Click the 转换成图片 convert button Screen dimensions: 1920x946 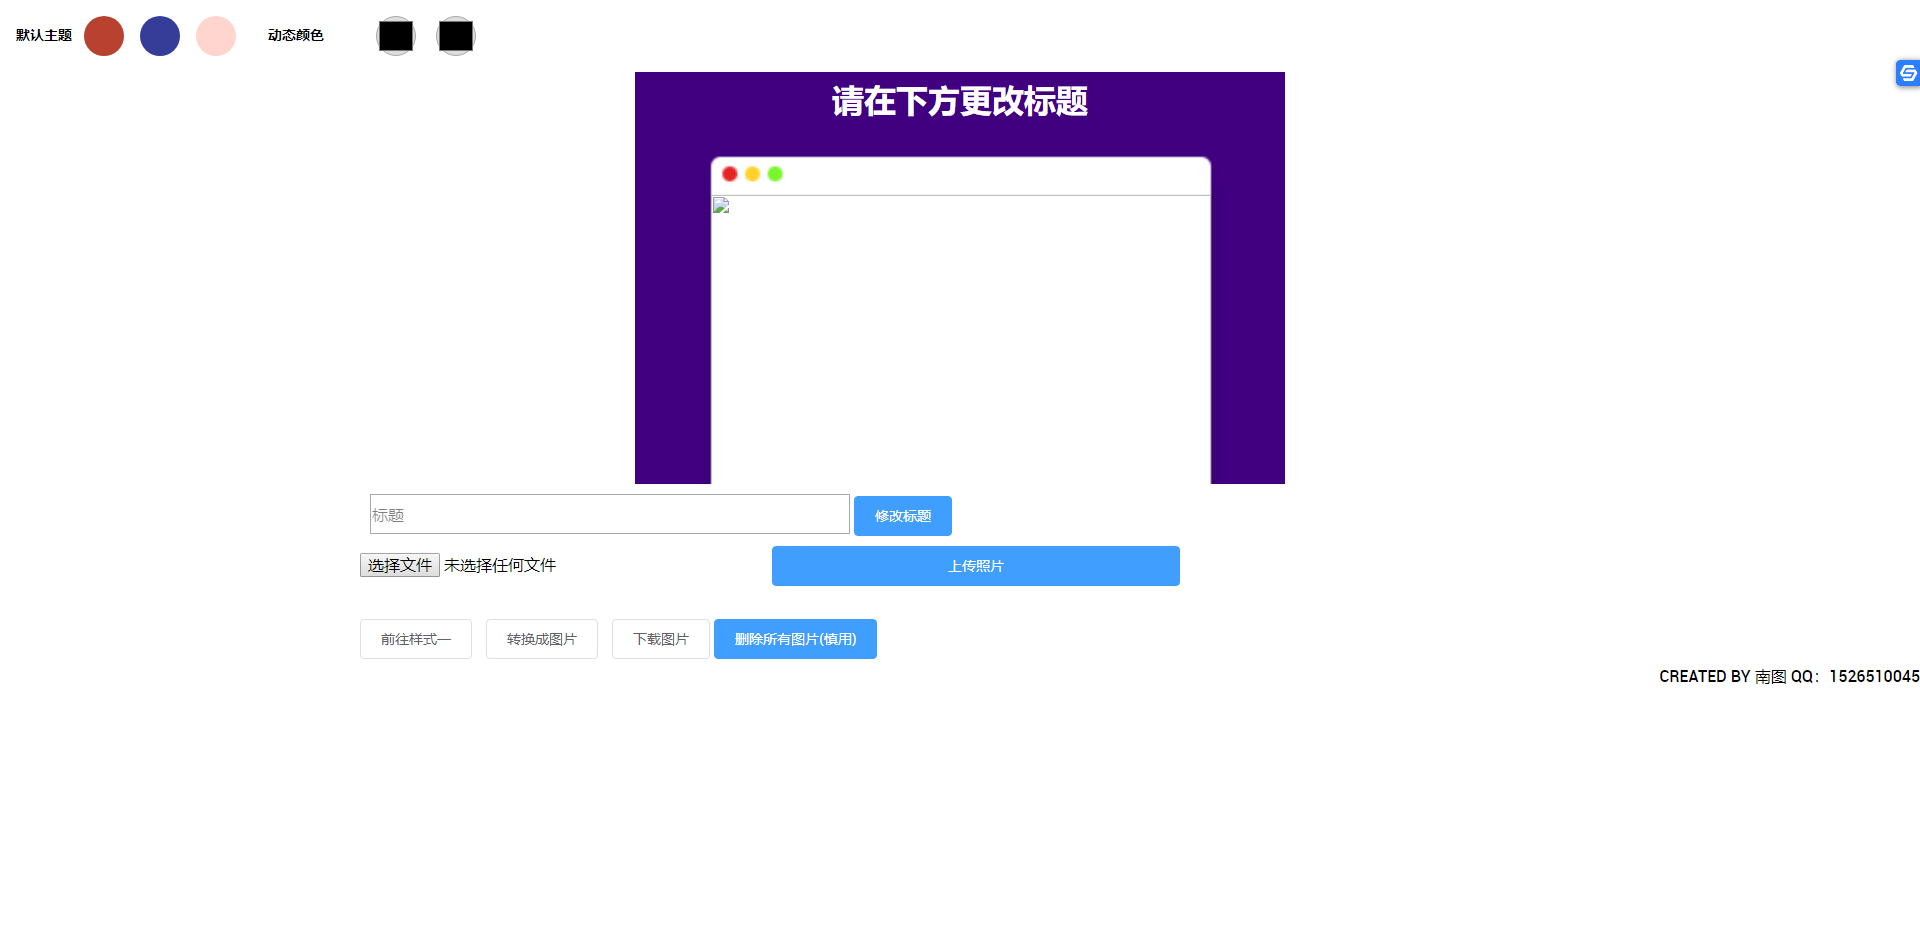541,639
